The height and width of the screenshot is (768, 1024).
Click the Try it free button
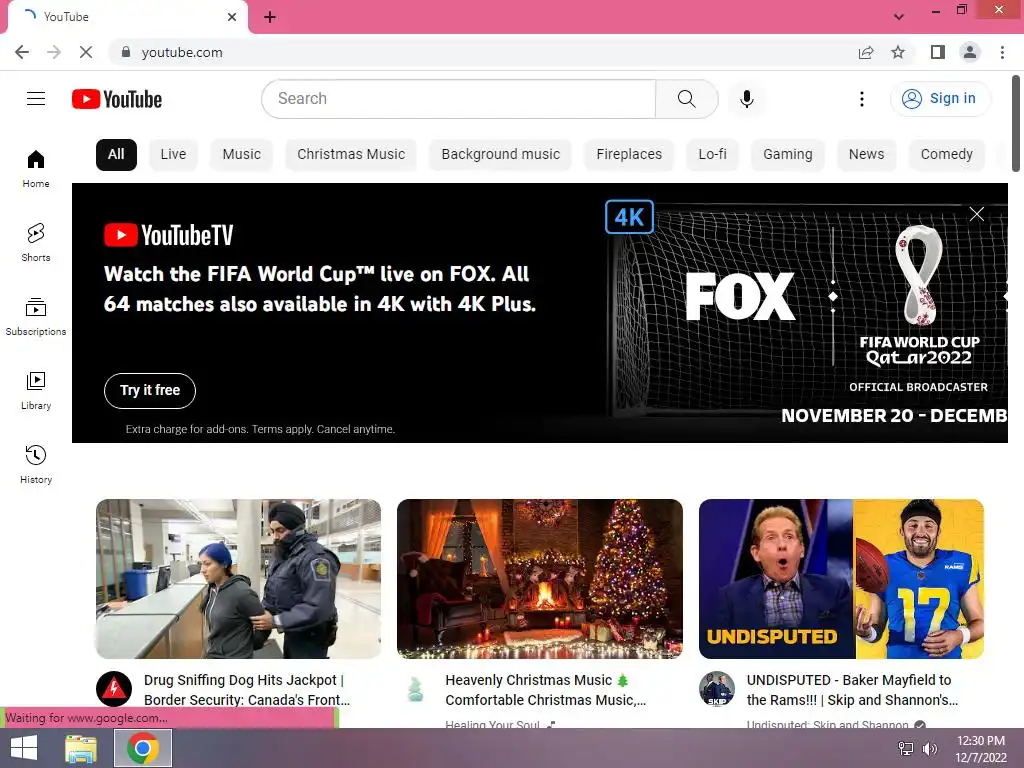[x=150, y=391]
